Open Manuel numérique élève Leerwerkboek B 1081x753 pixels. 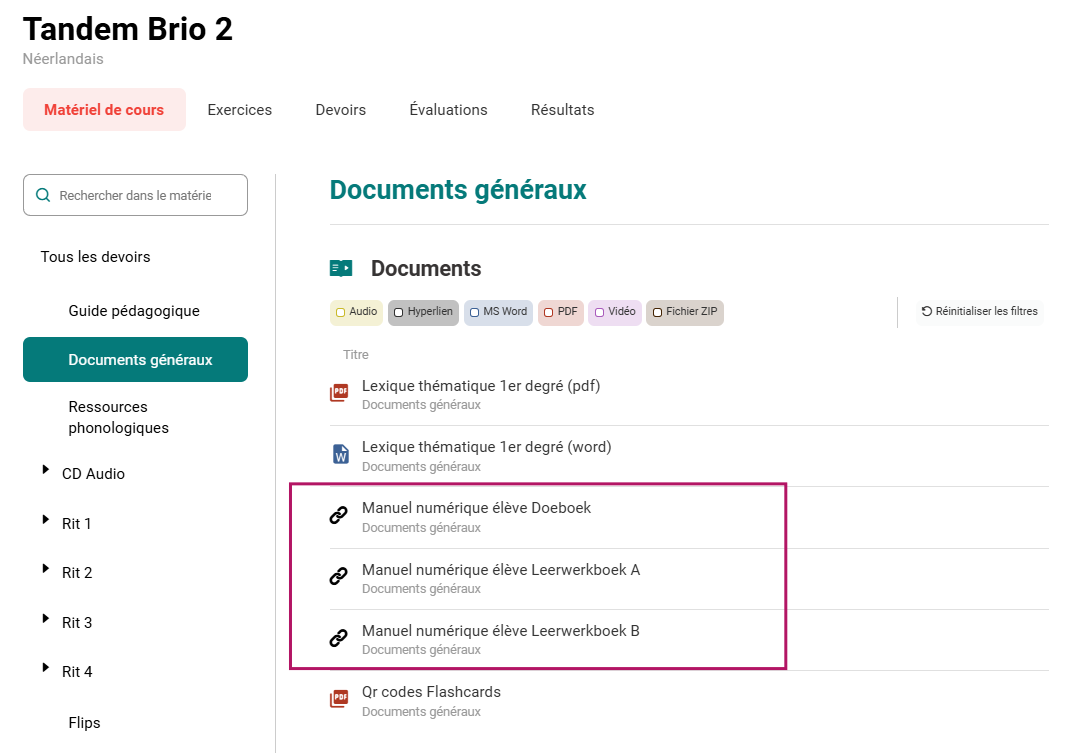coord(501,630)
